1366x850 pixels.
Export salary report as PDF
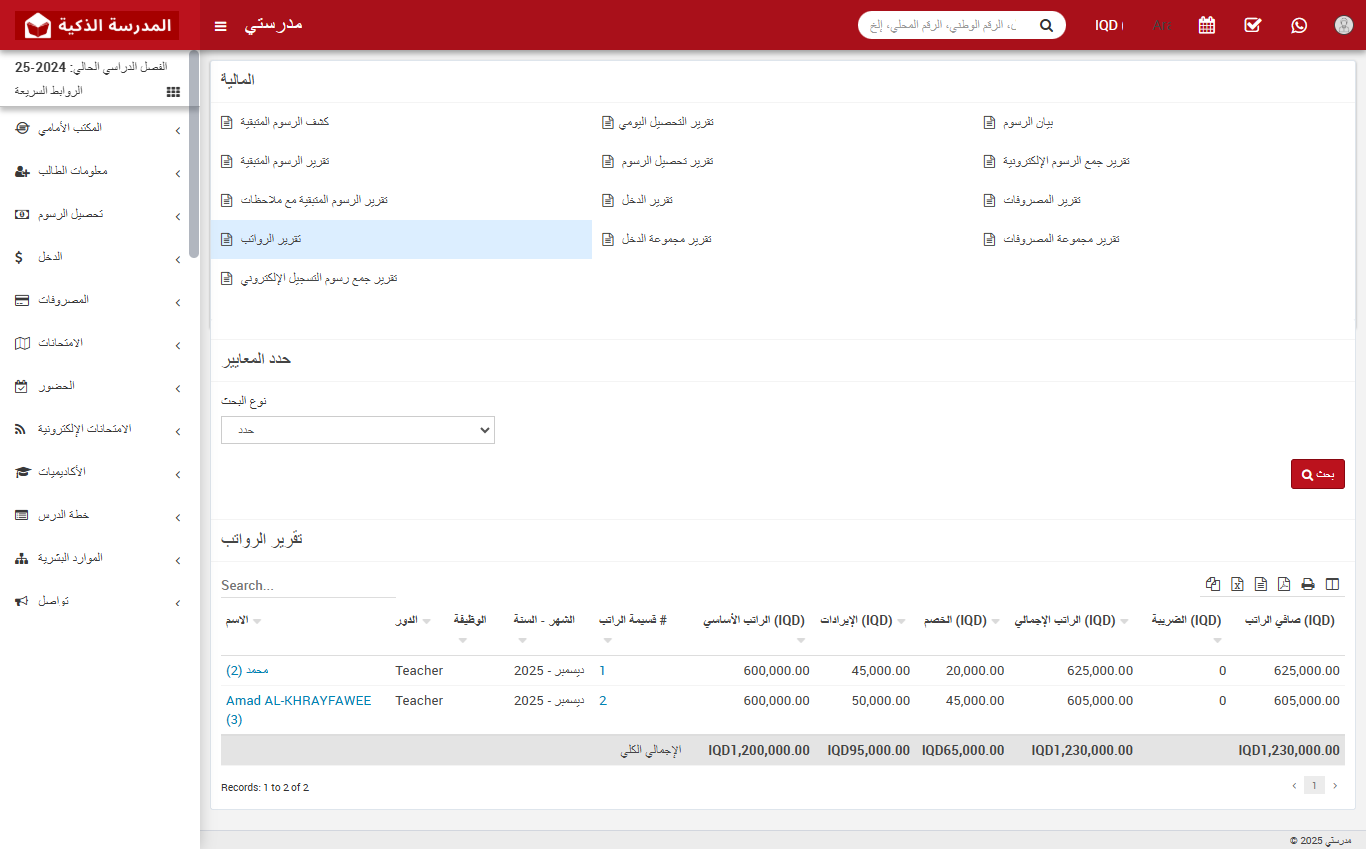(1284, 584)
